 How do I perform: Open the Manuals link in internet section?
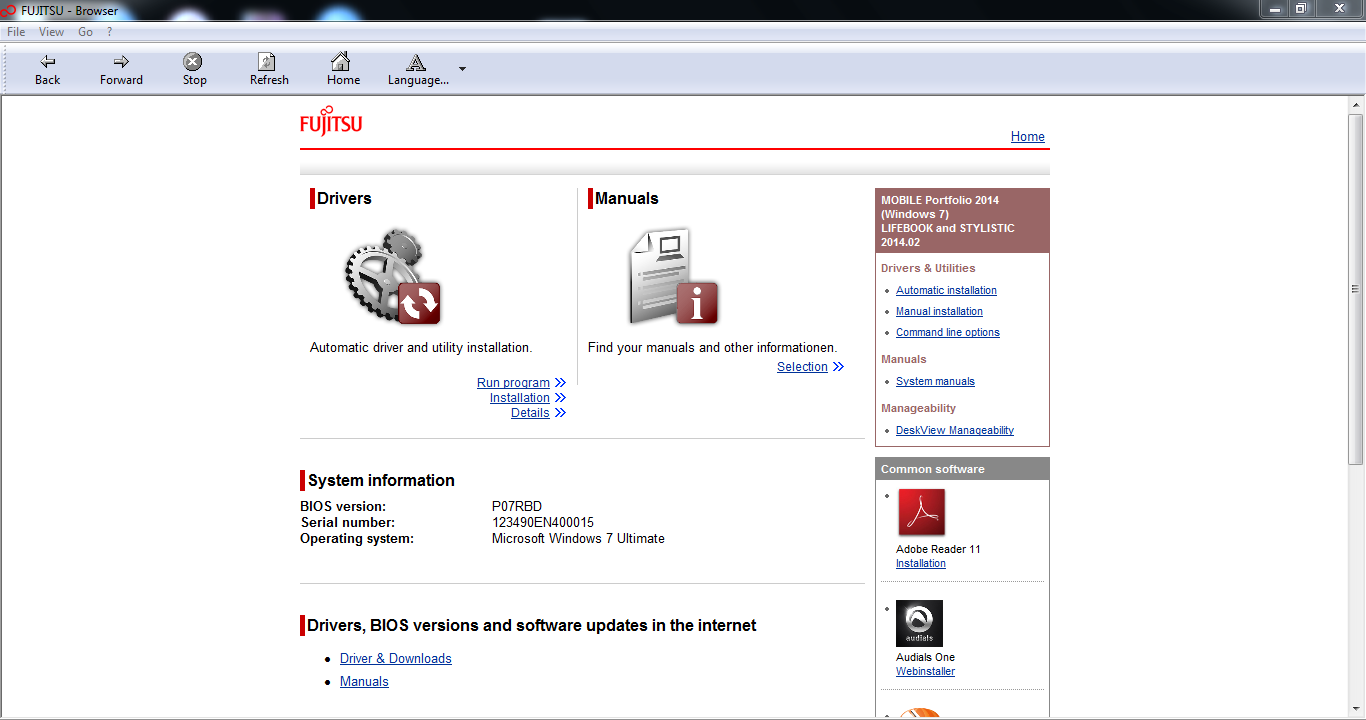[x=364, y=681]
